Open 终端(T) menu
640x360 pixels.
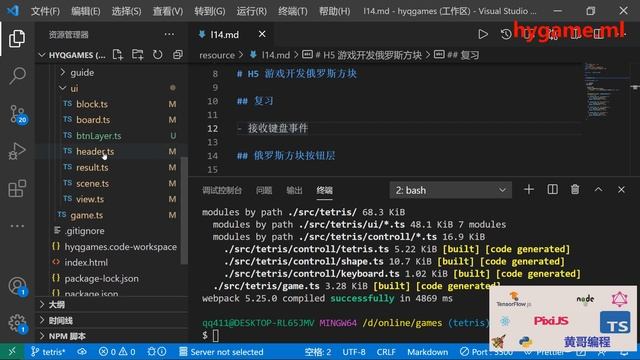coord(293,11)
